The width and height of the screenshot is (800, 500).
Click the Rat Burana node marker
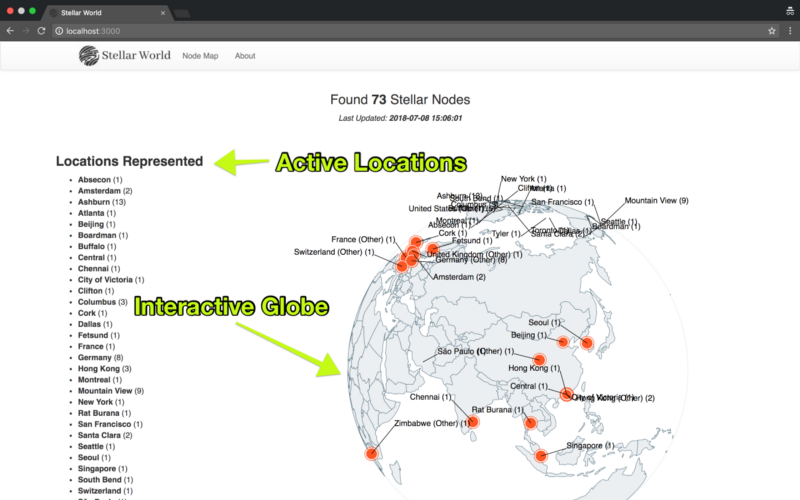tap(531, 422)
